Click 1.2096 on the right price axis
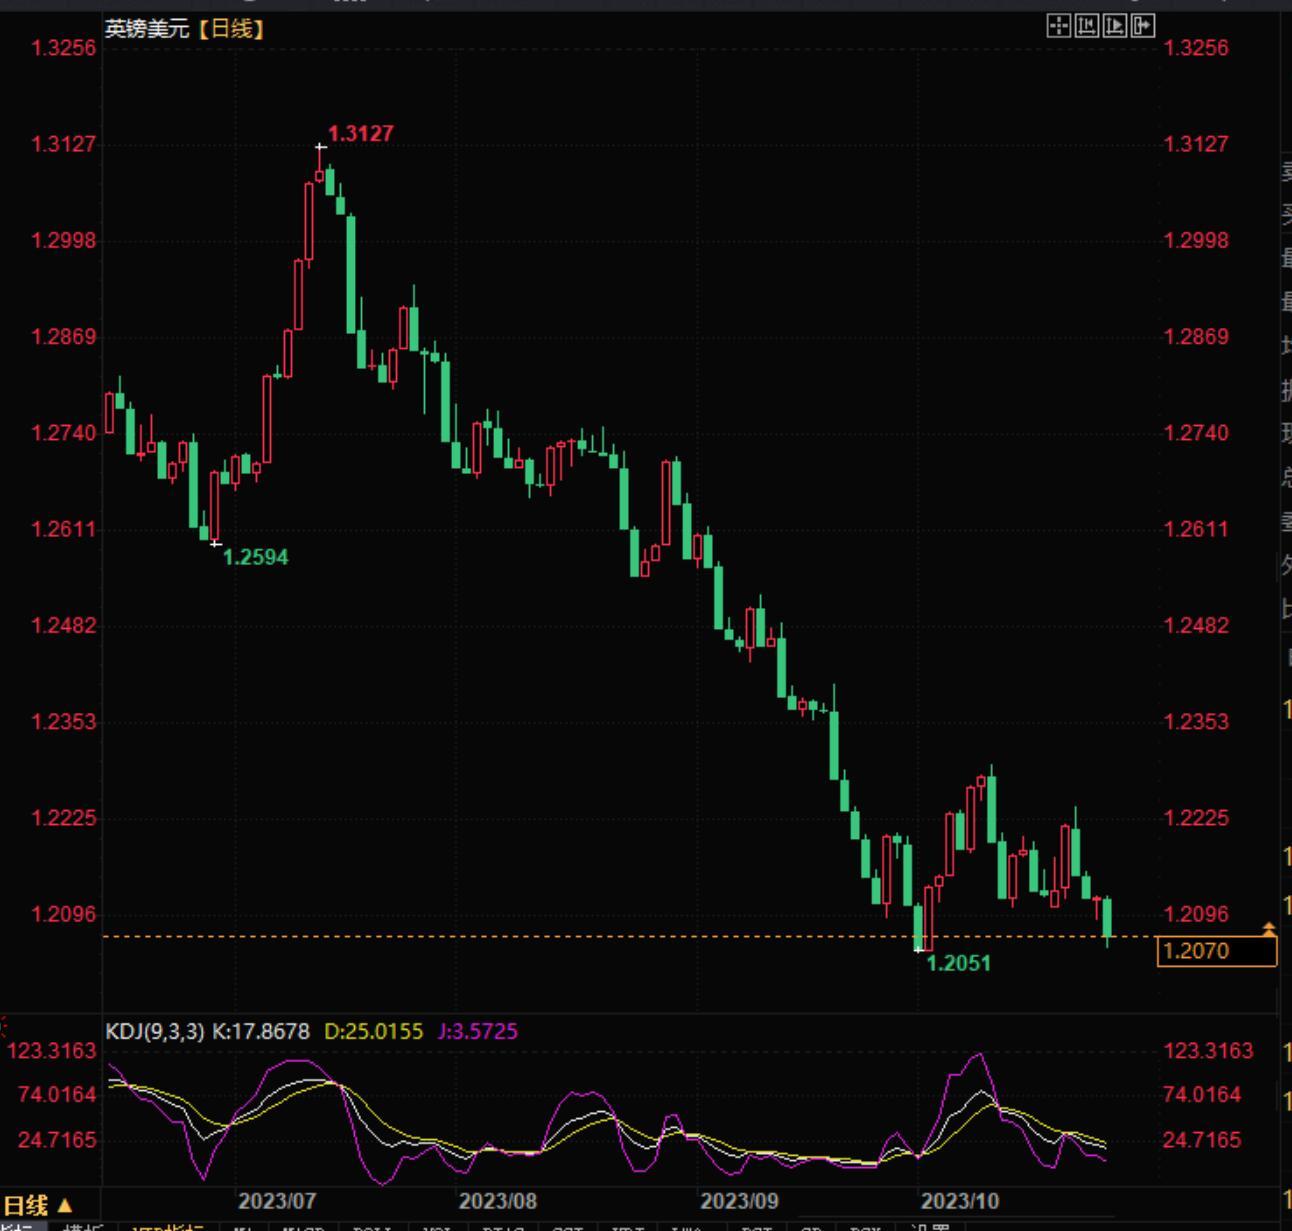This screenshot has height=1231, width=1292. pos(1196,914)
